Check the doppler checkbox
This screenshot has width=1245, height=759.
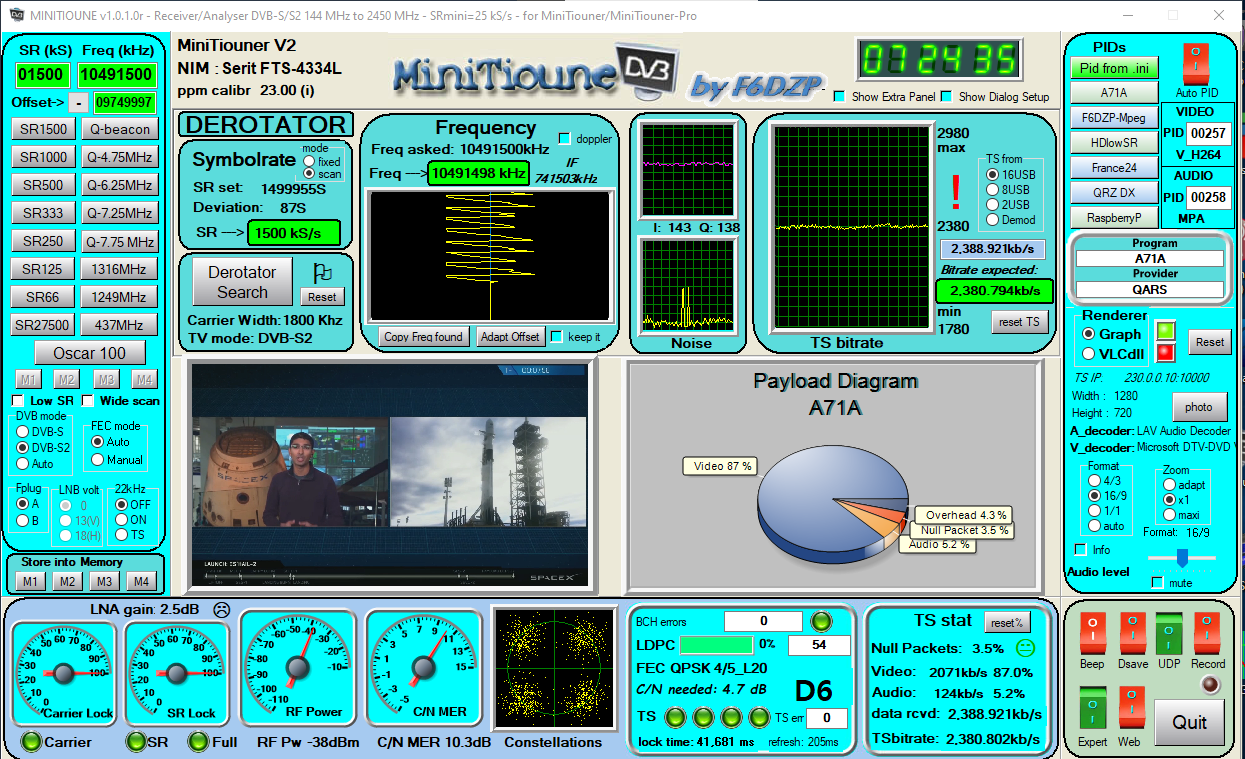pyautogui.click(x=564, y=138)
